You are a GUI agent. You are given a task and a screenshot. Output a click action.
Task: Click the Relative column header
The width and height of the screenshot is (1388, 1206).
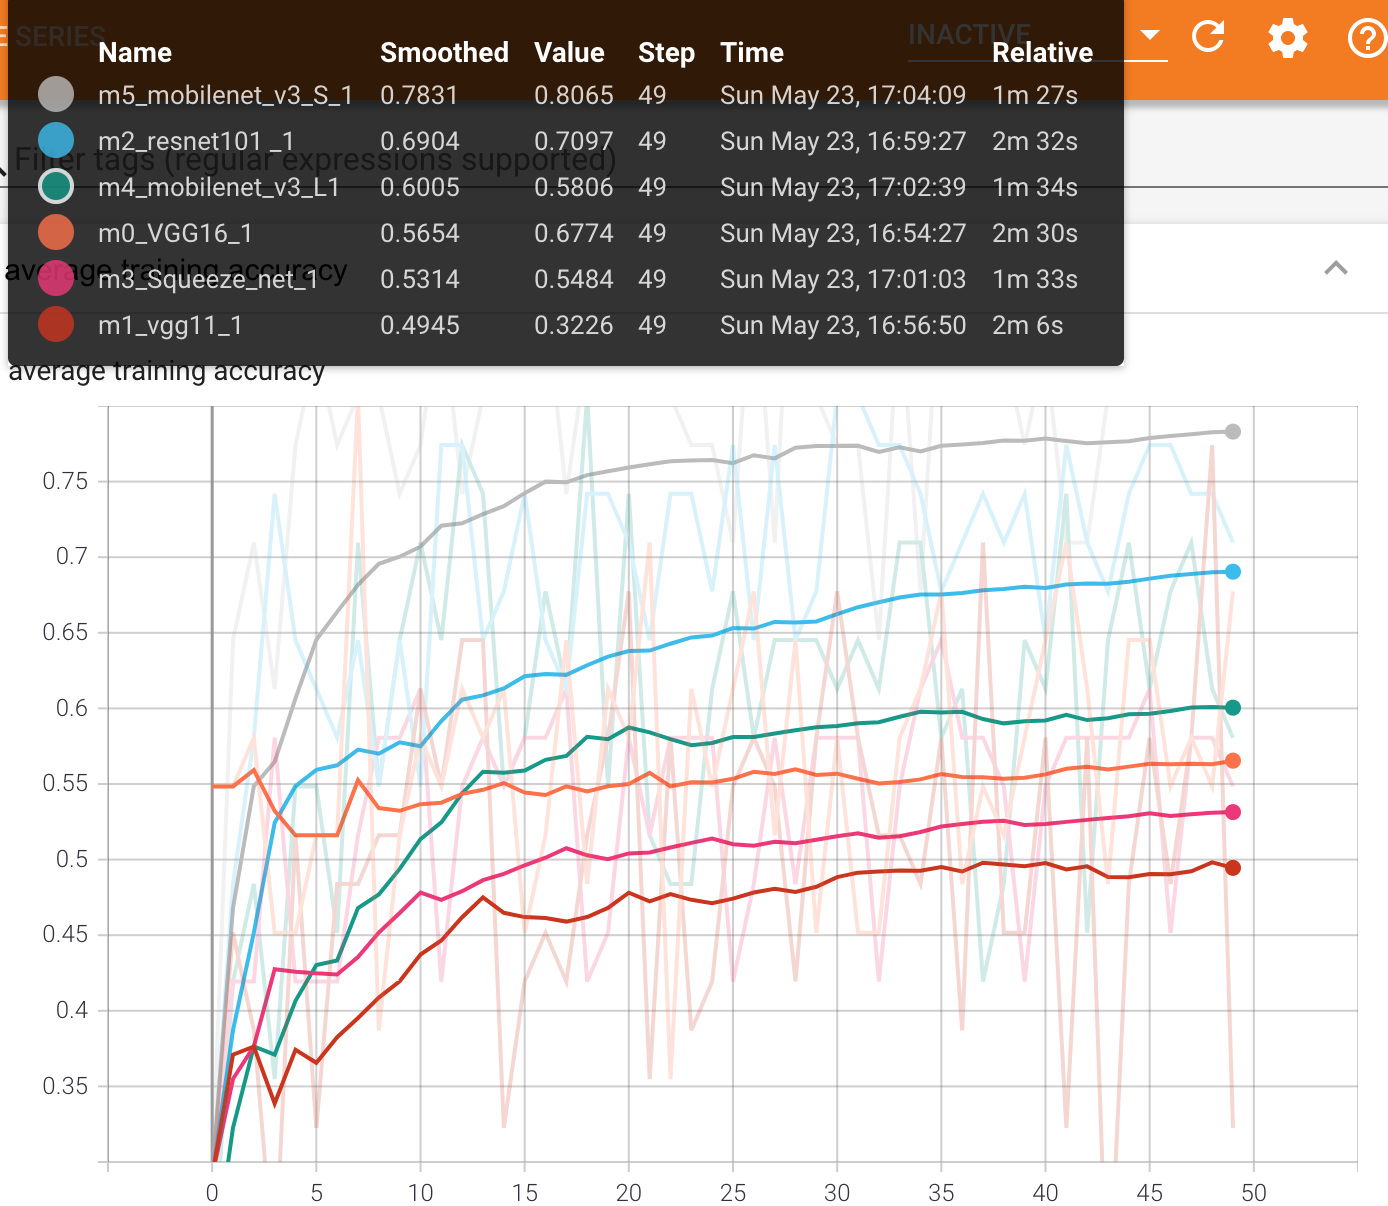point(1042,52)
